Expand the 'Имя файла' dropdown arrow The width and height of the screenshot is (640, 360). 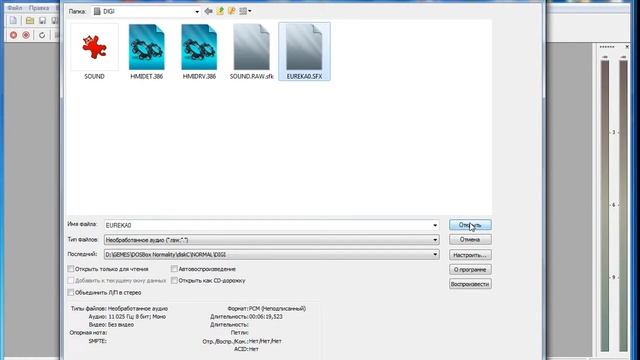[x=435, y=225]
